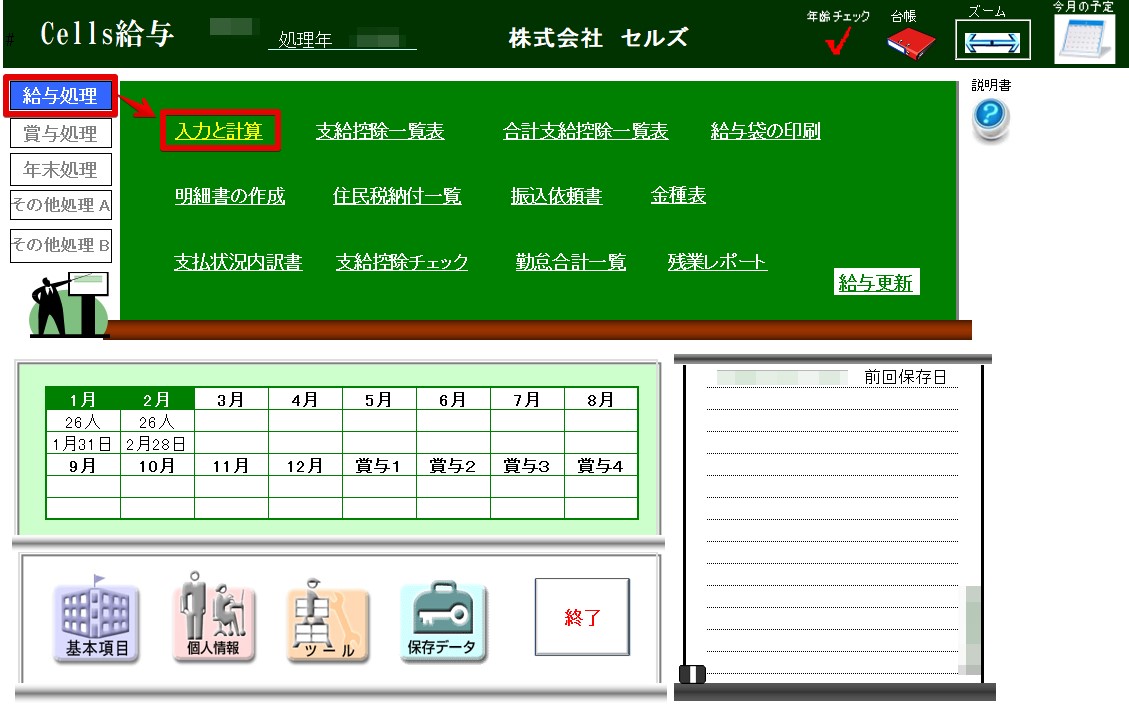
Task: Open the 今月の予定 calendar icon
Action: point(1084,40)
